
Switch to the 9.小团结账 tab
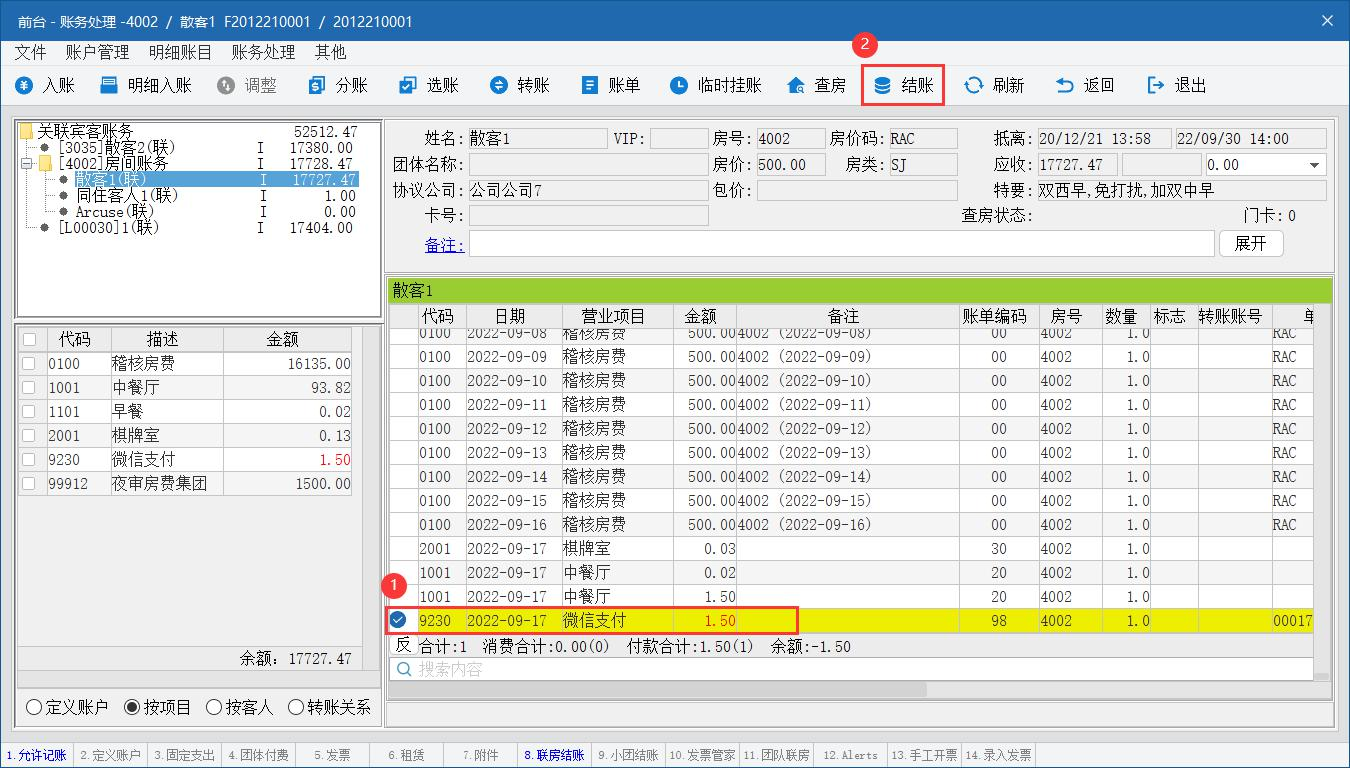pyautogui.click(x=628, y=755)
